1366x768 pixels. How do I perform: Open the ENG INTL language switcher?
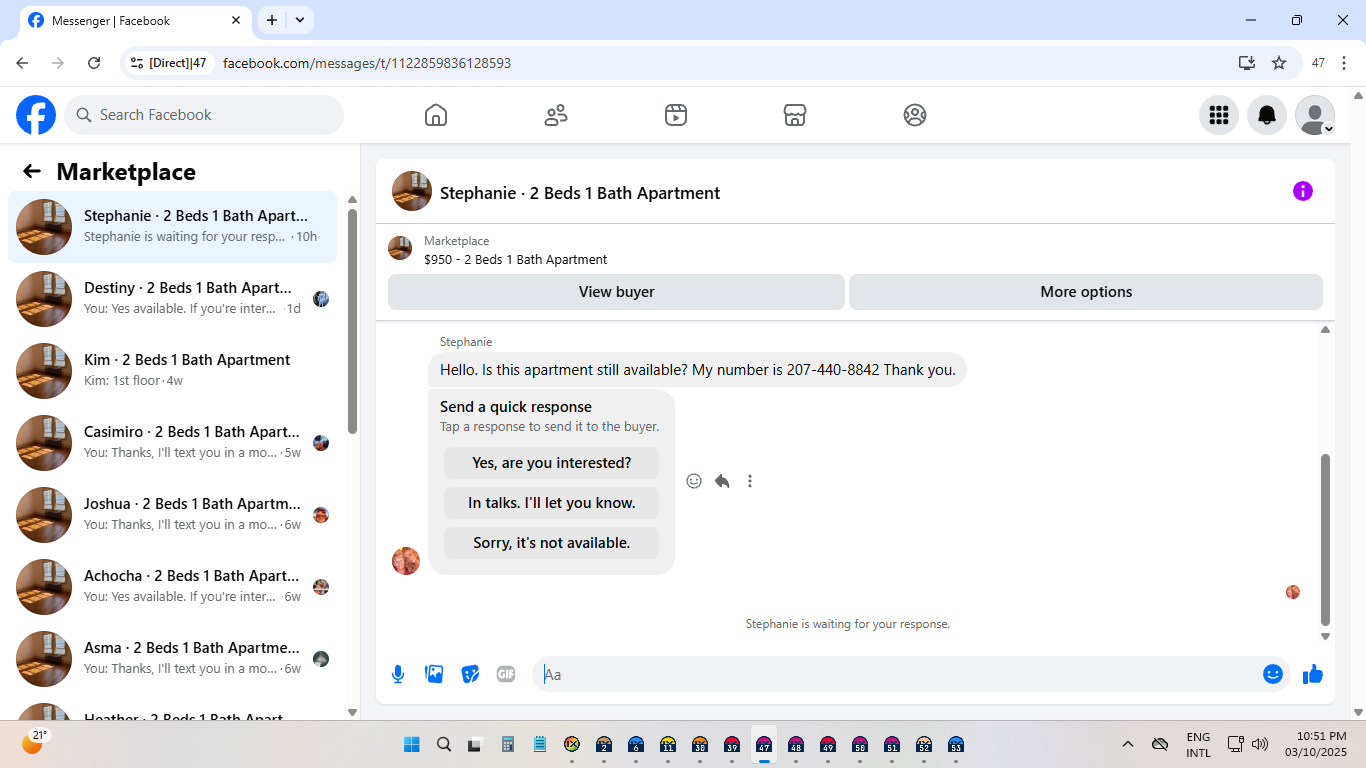1198,745
